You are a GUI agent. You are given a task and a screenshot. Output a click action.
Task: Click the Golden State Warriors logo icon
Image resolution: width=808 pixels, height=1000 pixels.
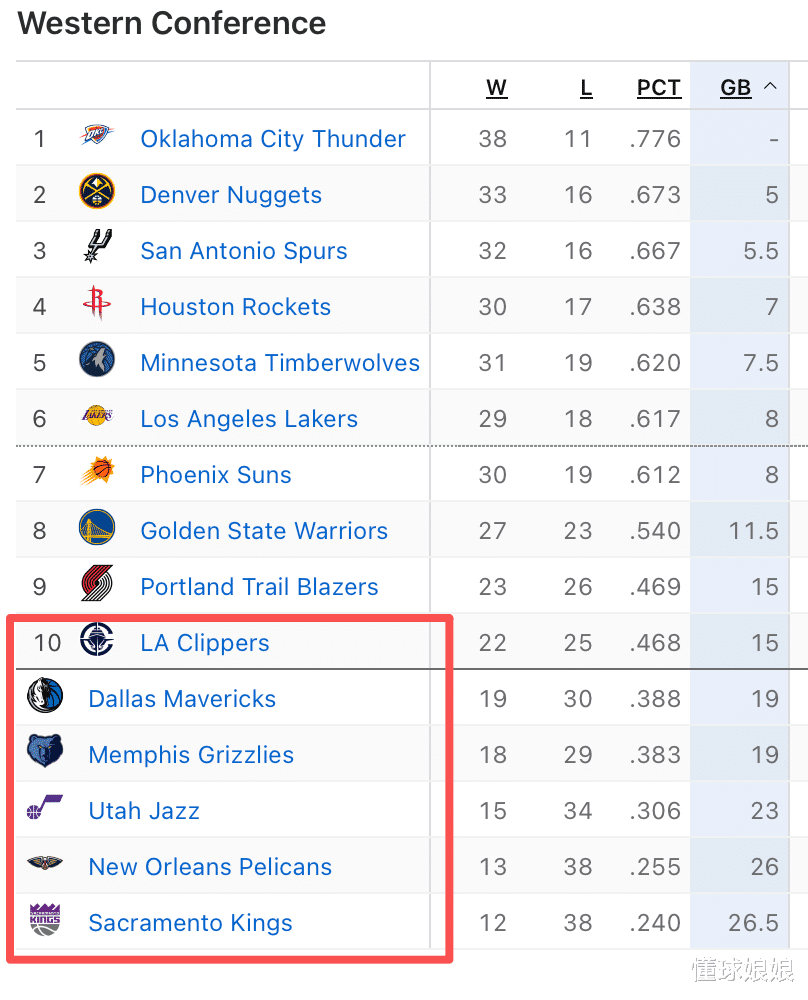click(x=97, y=529)
